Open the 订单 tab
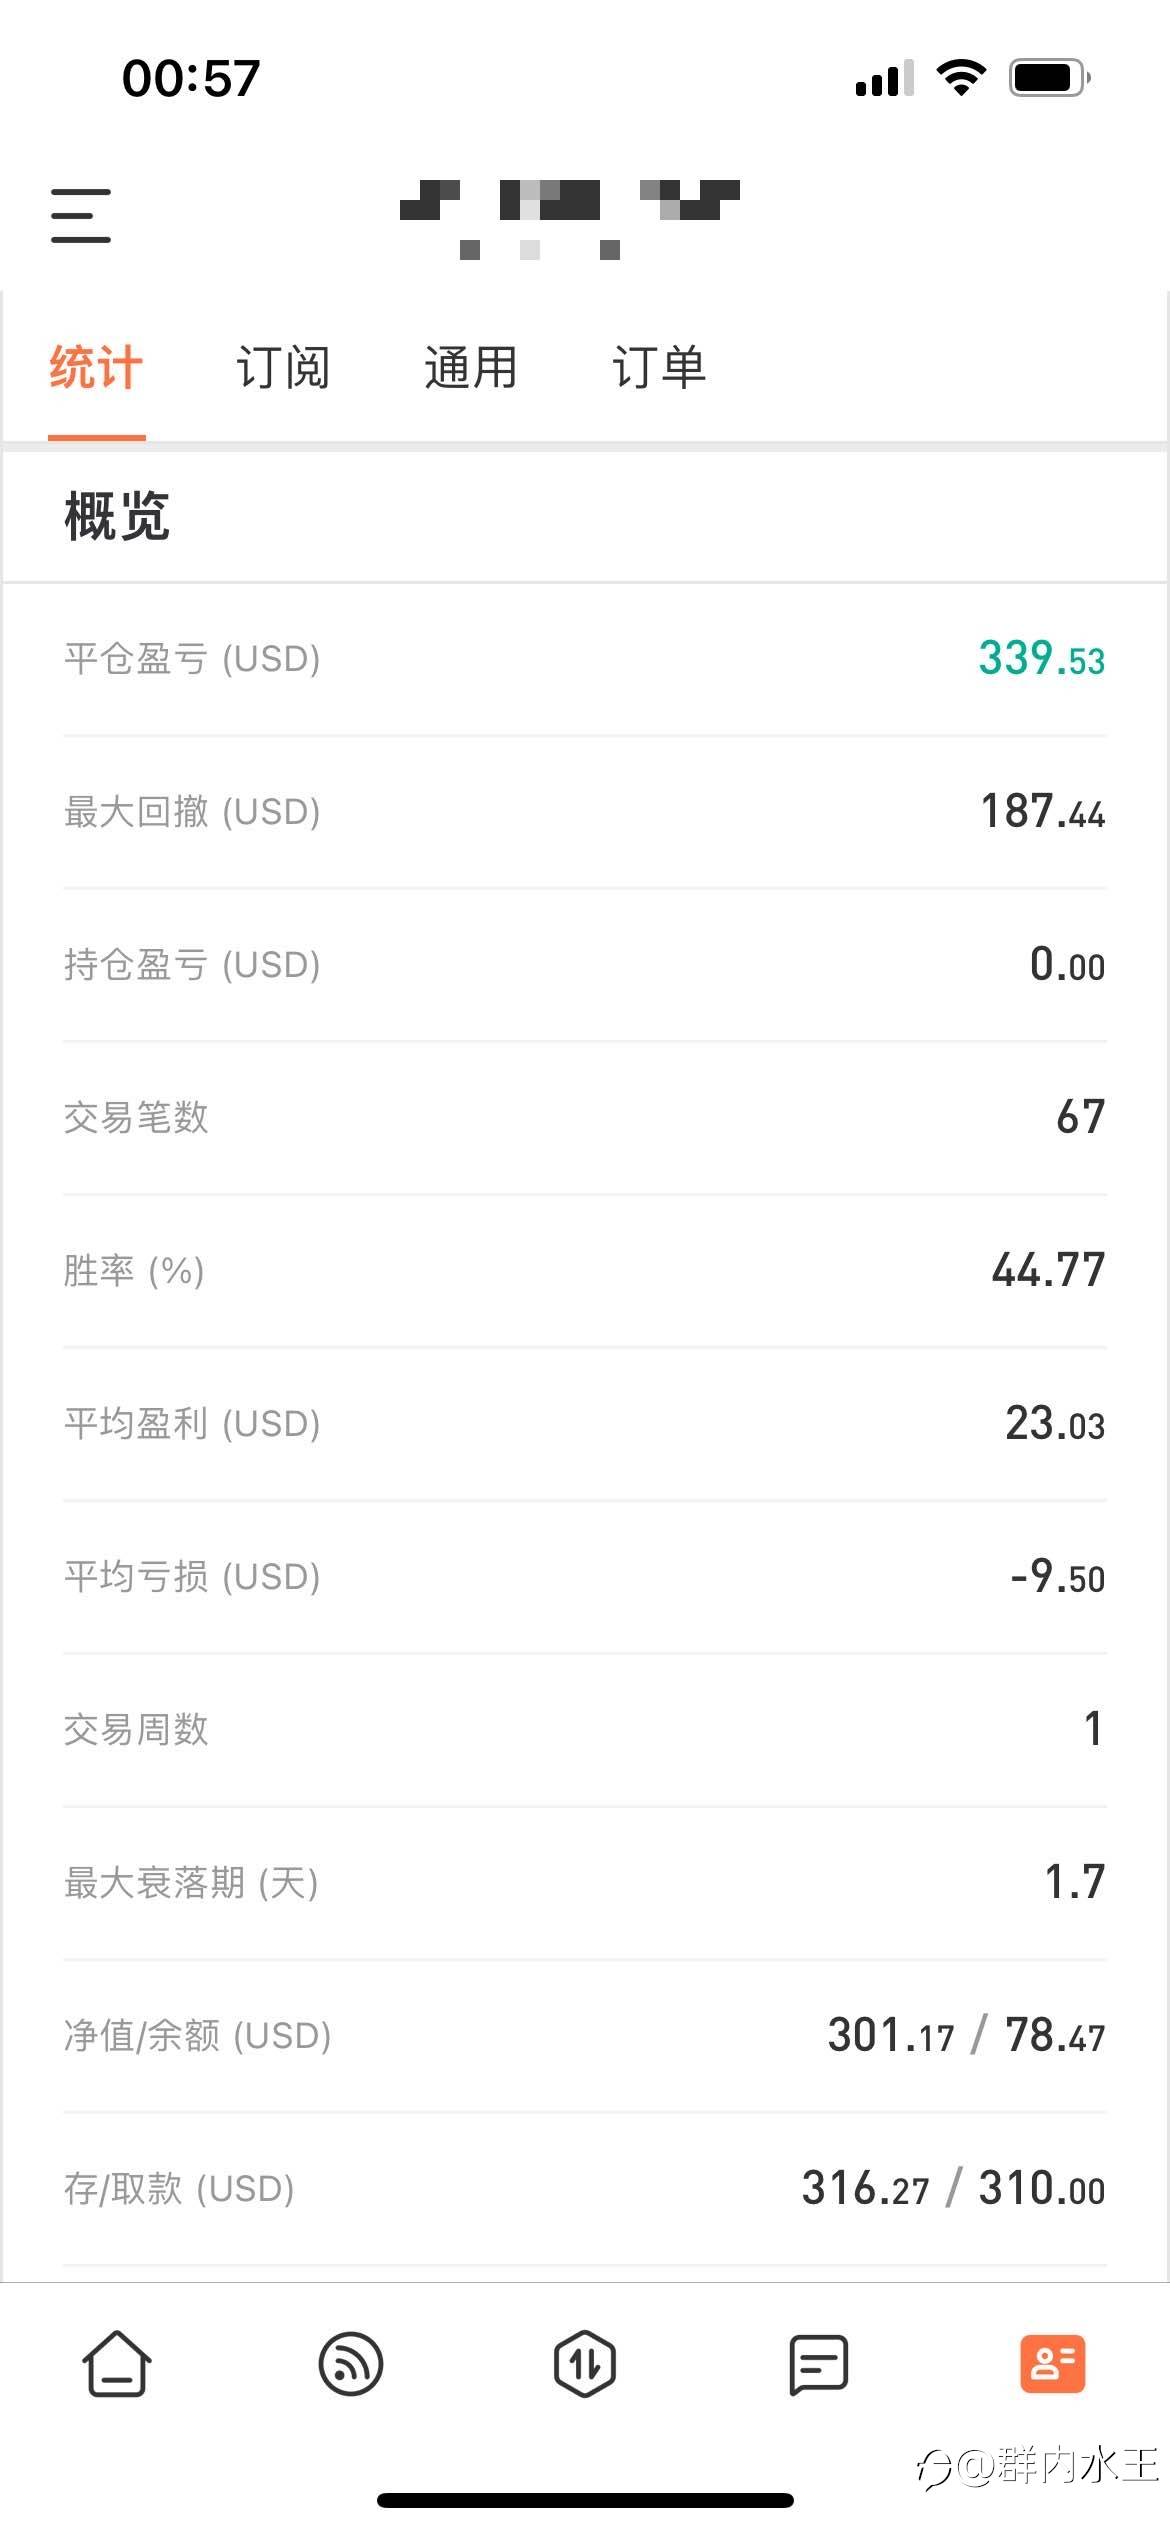This screenshot has height=2532, width=1170. point(659,368)
